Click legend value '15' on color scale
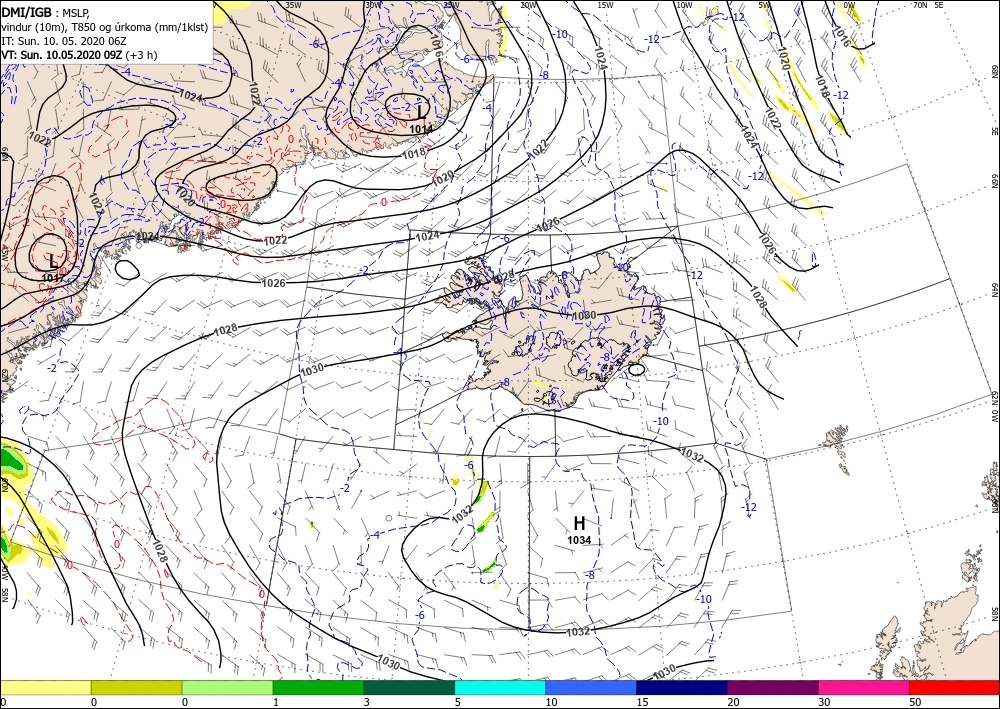This screenshot has width=1000, height=709. pyautogui.click(x=641, y=702)
